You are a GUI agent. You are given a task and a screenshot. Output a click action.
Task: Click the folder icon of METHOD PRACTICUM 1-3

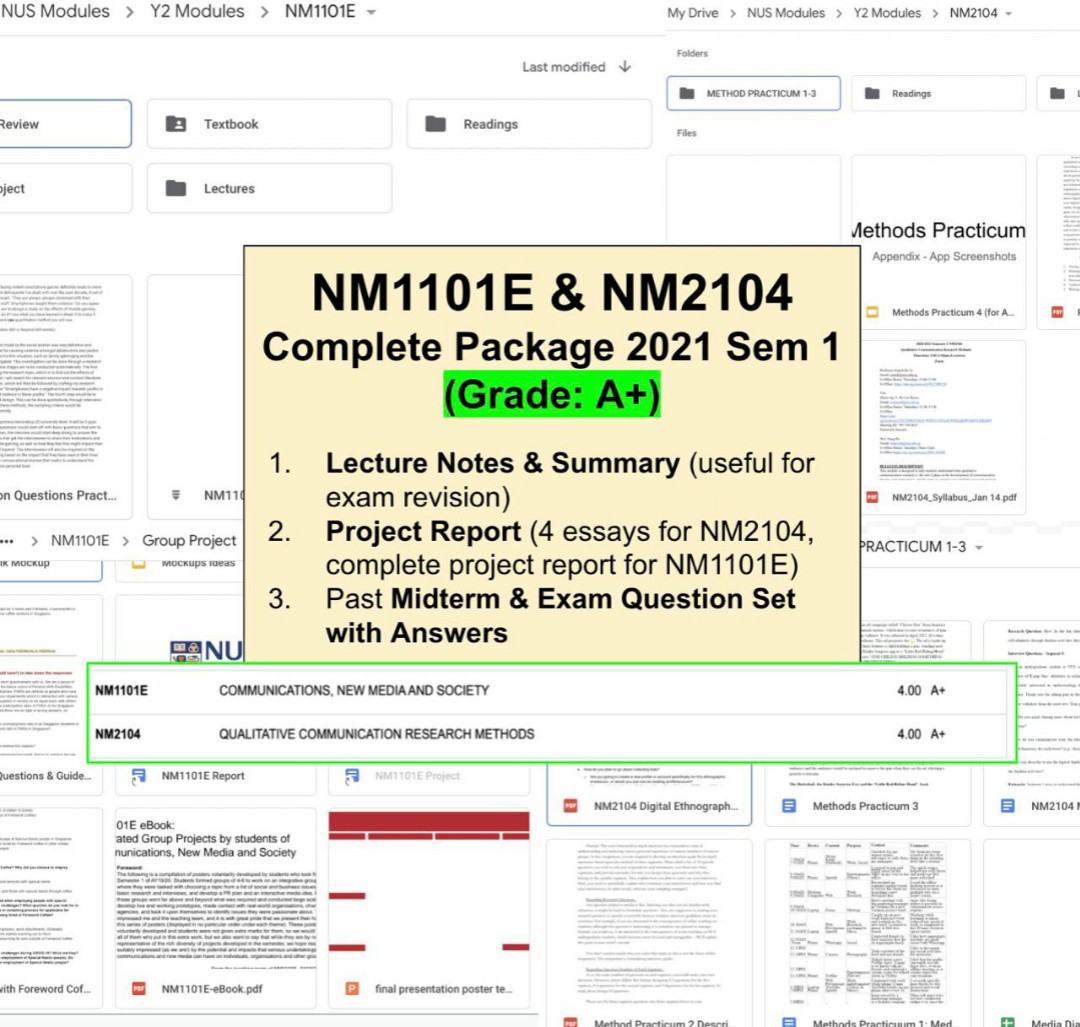[687, 93]
